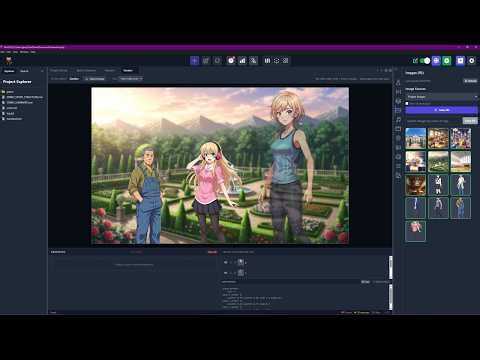Viewport: 480px width, 360px height.
Task: Select the colorful city street thumbnail
Action: click(x=461, y=138)
